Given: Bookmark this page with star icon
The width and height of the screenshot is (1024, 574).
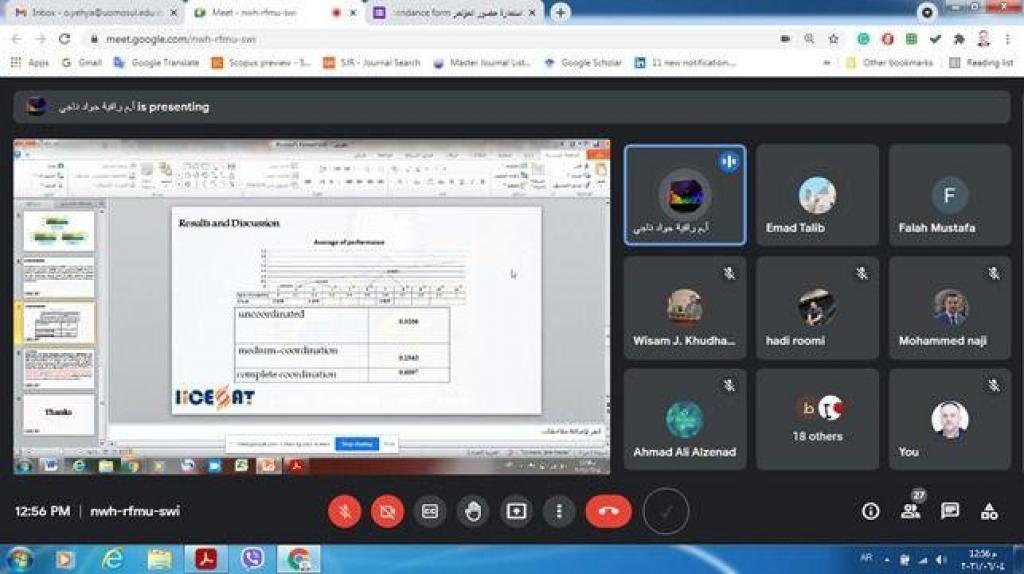Looking at the screenshot, I should point(833,39).
